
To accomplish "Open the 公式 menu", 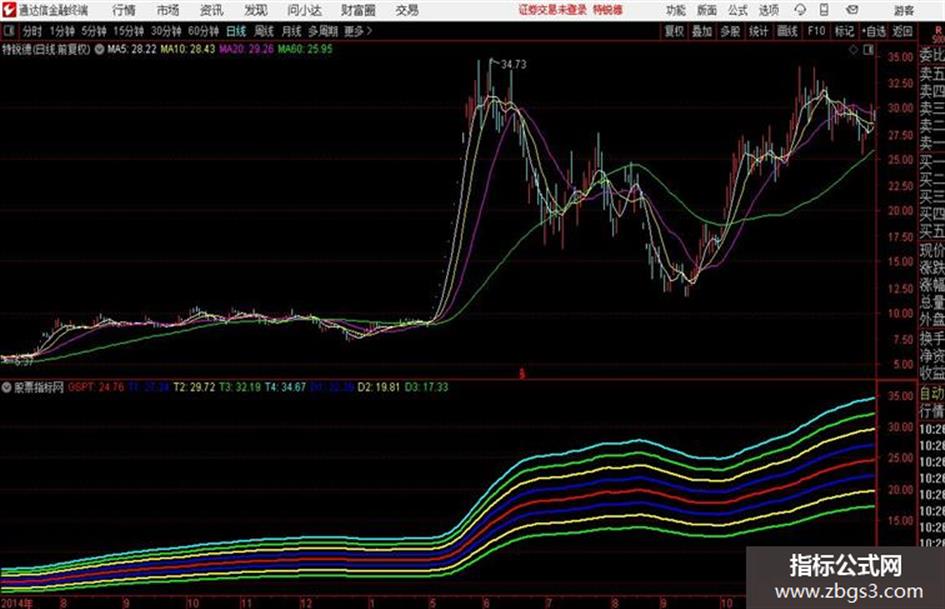I will pyautogui.click(x=738, y=10).
